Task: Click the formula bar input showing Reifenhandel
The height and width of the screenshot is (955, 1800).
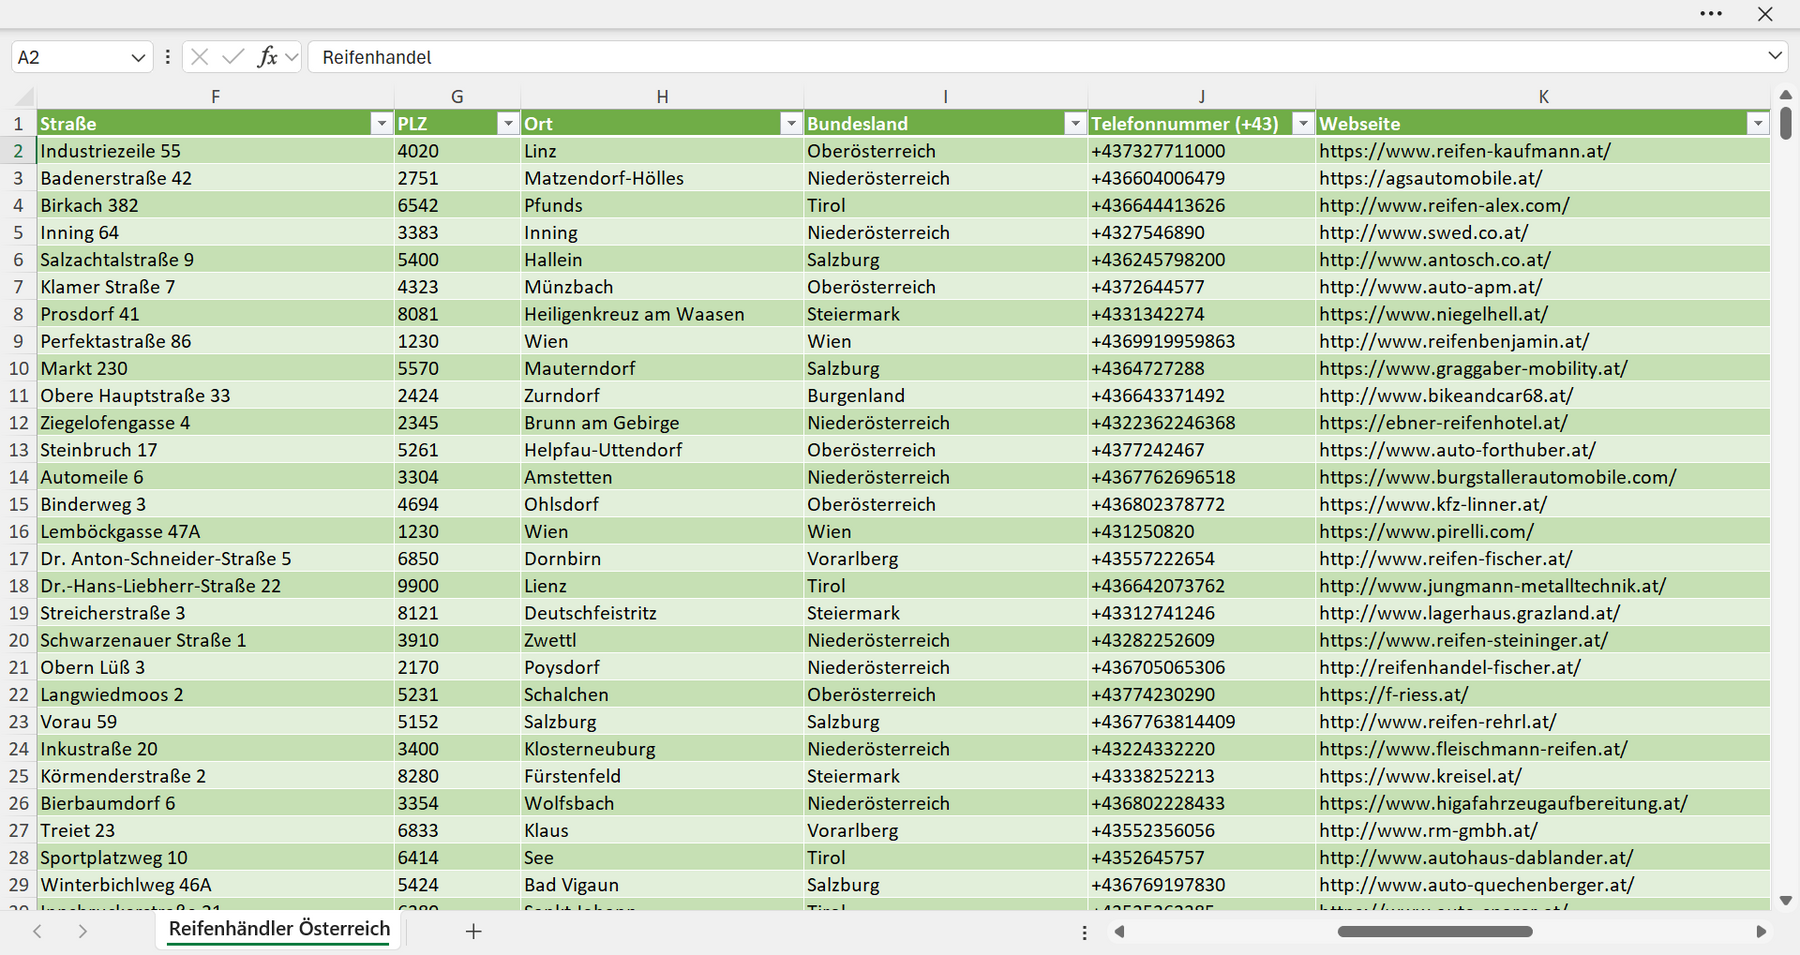Action: coord(1035,57)
